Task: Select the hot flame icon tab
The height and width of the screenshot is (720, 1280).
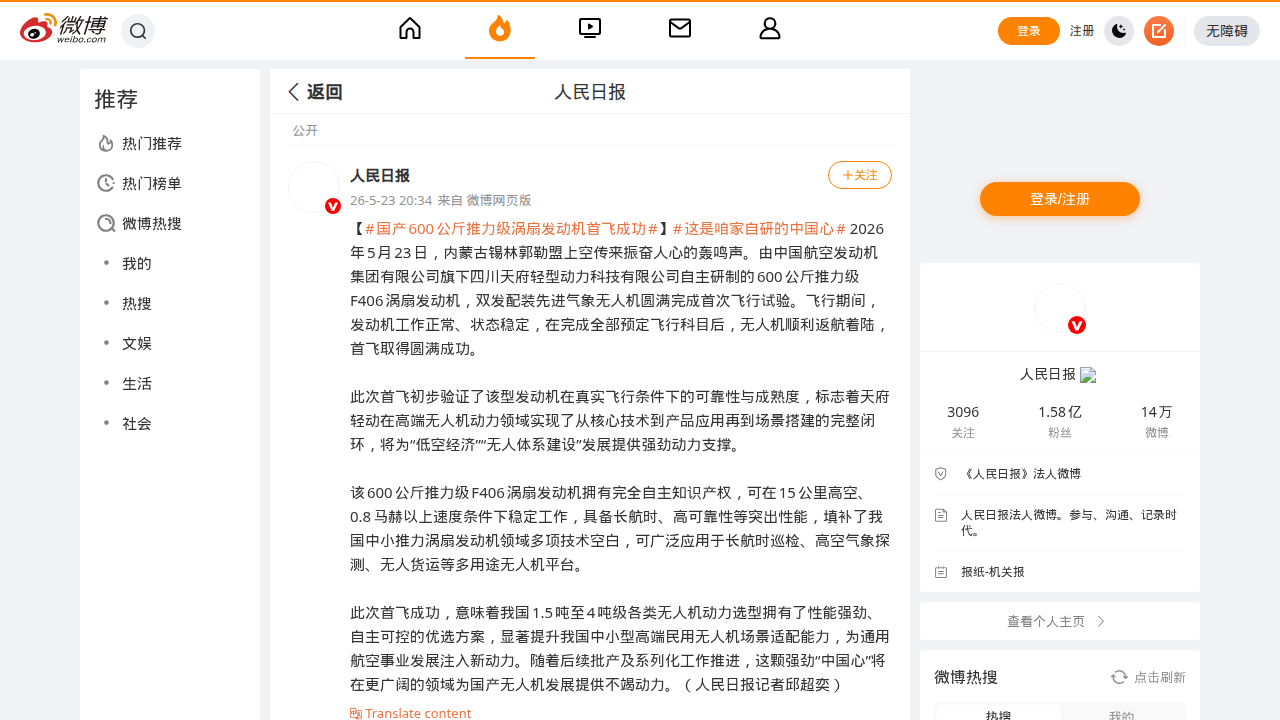Action: click(x=500, y=29)
